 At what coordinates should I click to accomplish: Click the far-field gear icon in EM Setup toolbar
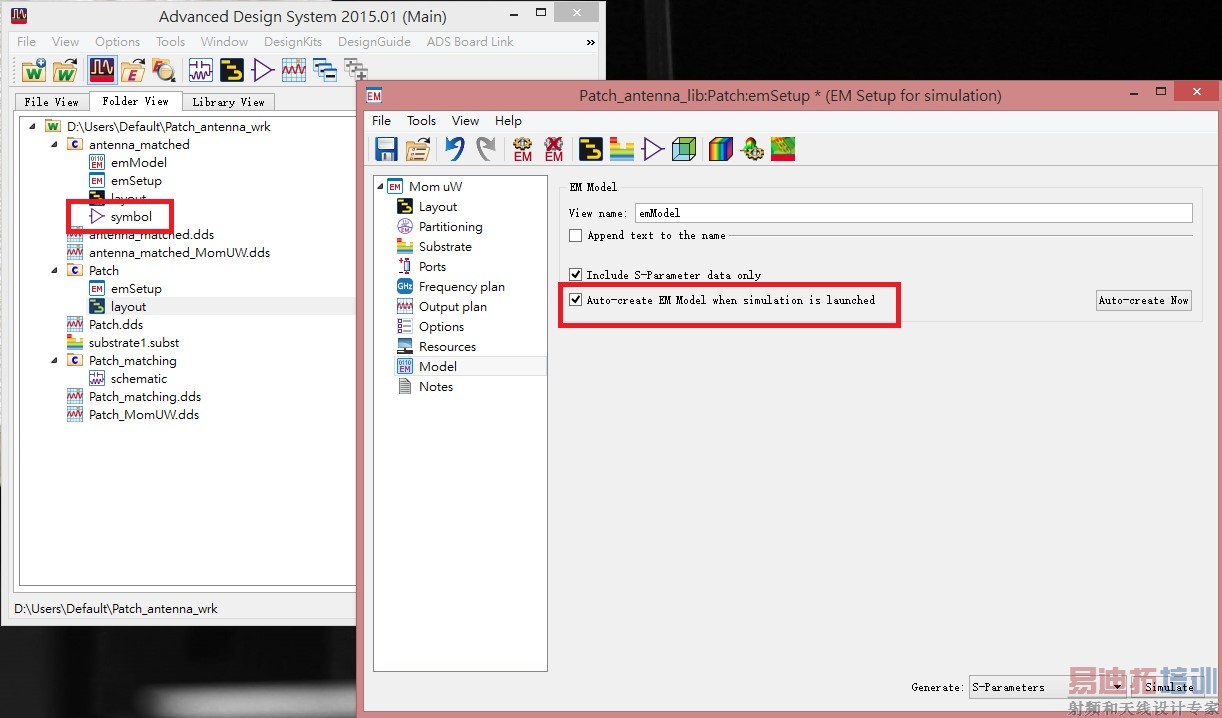pyautogui.click(x=752, y=149)
